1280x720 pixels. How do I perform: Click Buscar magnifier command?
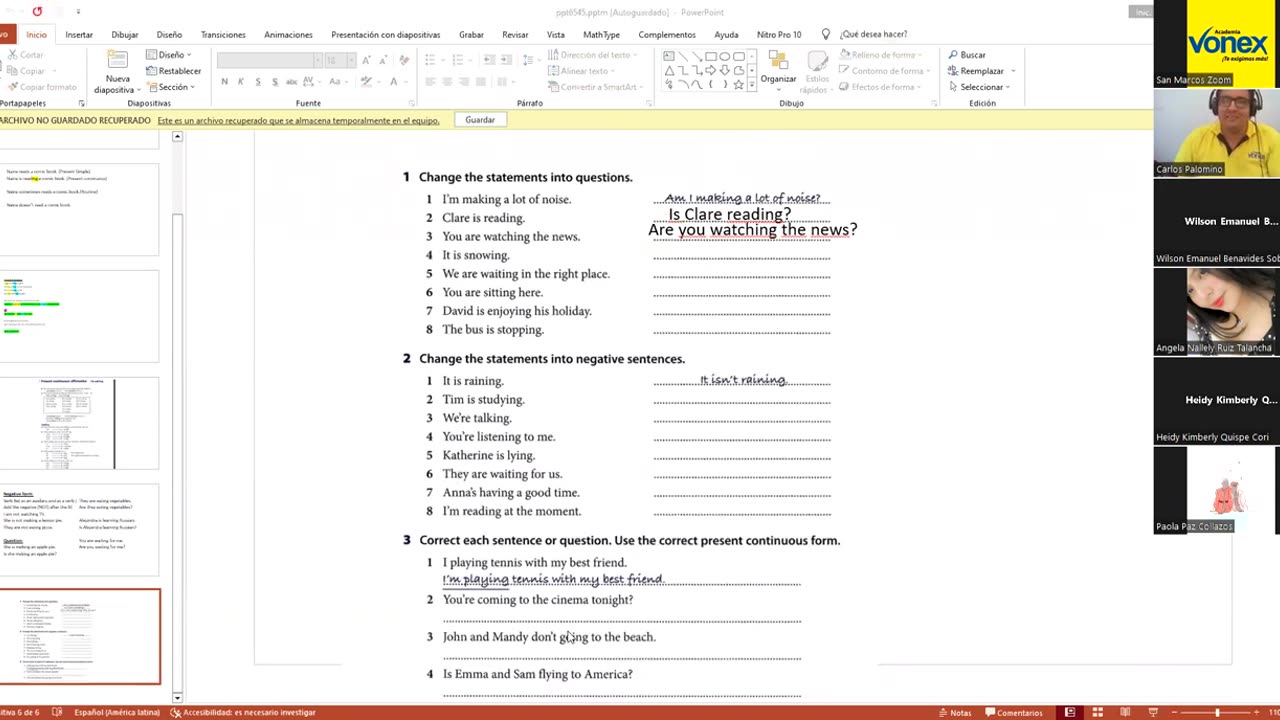pos(967,55)
